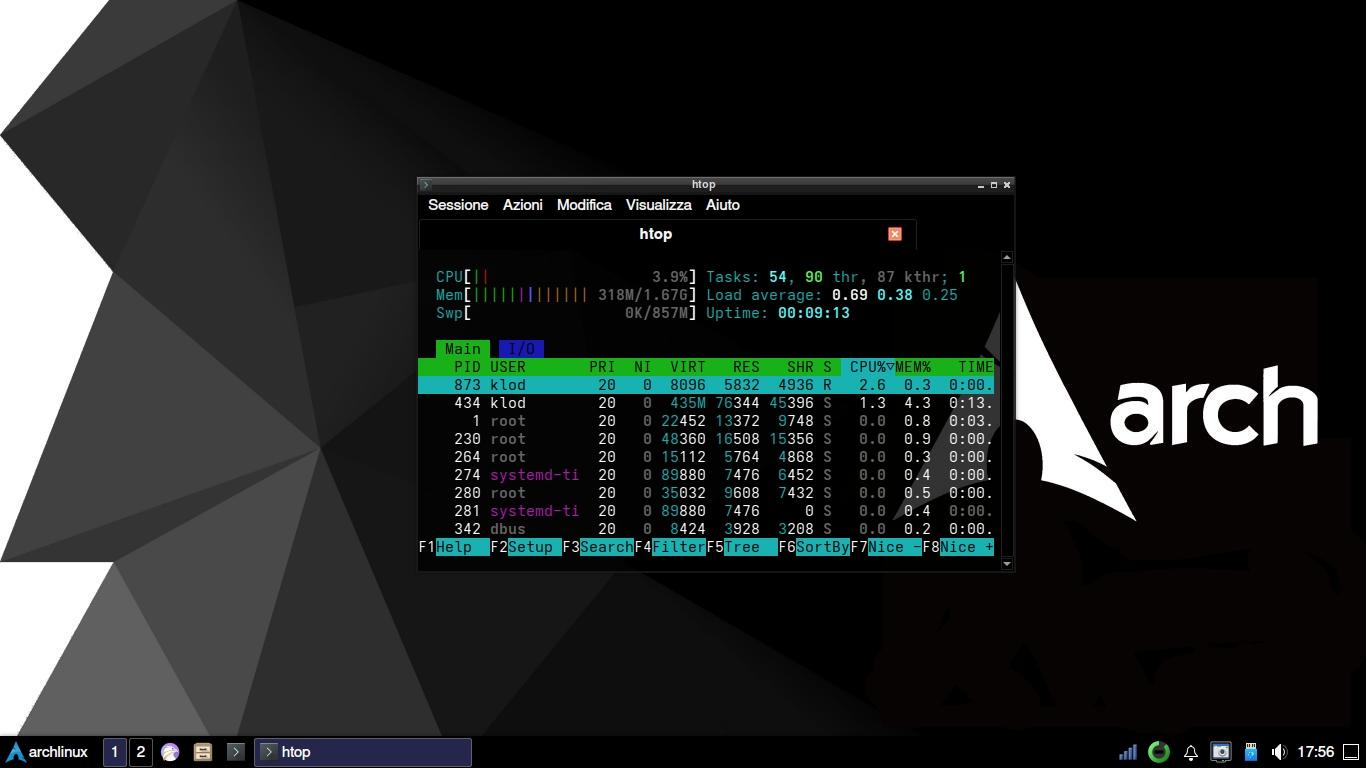Click the 17:56 clock in the panel
The image size is (1366, 768).
pos(1316,752)
